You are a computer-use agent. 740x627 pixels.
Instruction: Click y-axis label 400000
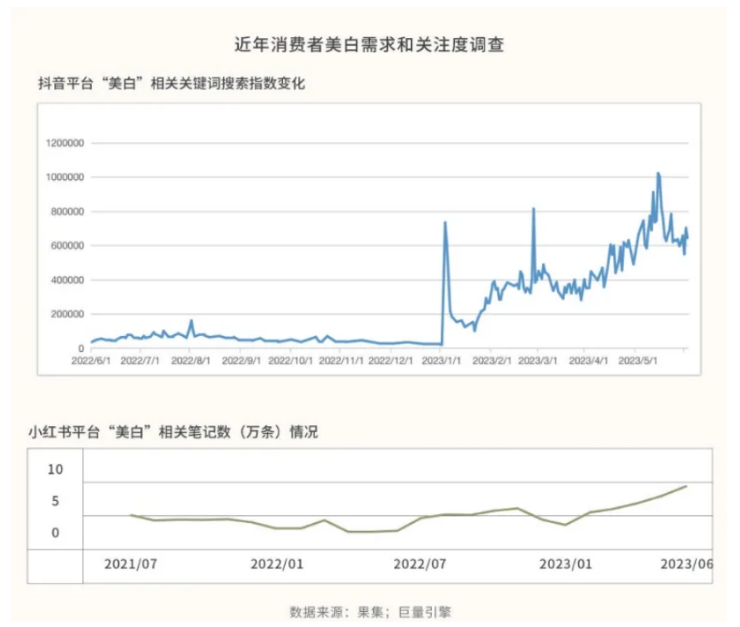pyautogui.click(x=67, y=280)
